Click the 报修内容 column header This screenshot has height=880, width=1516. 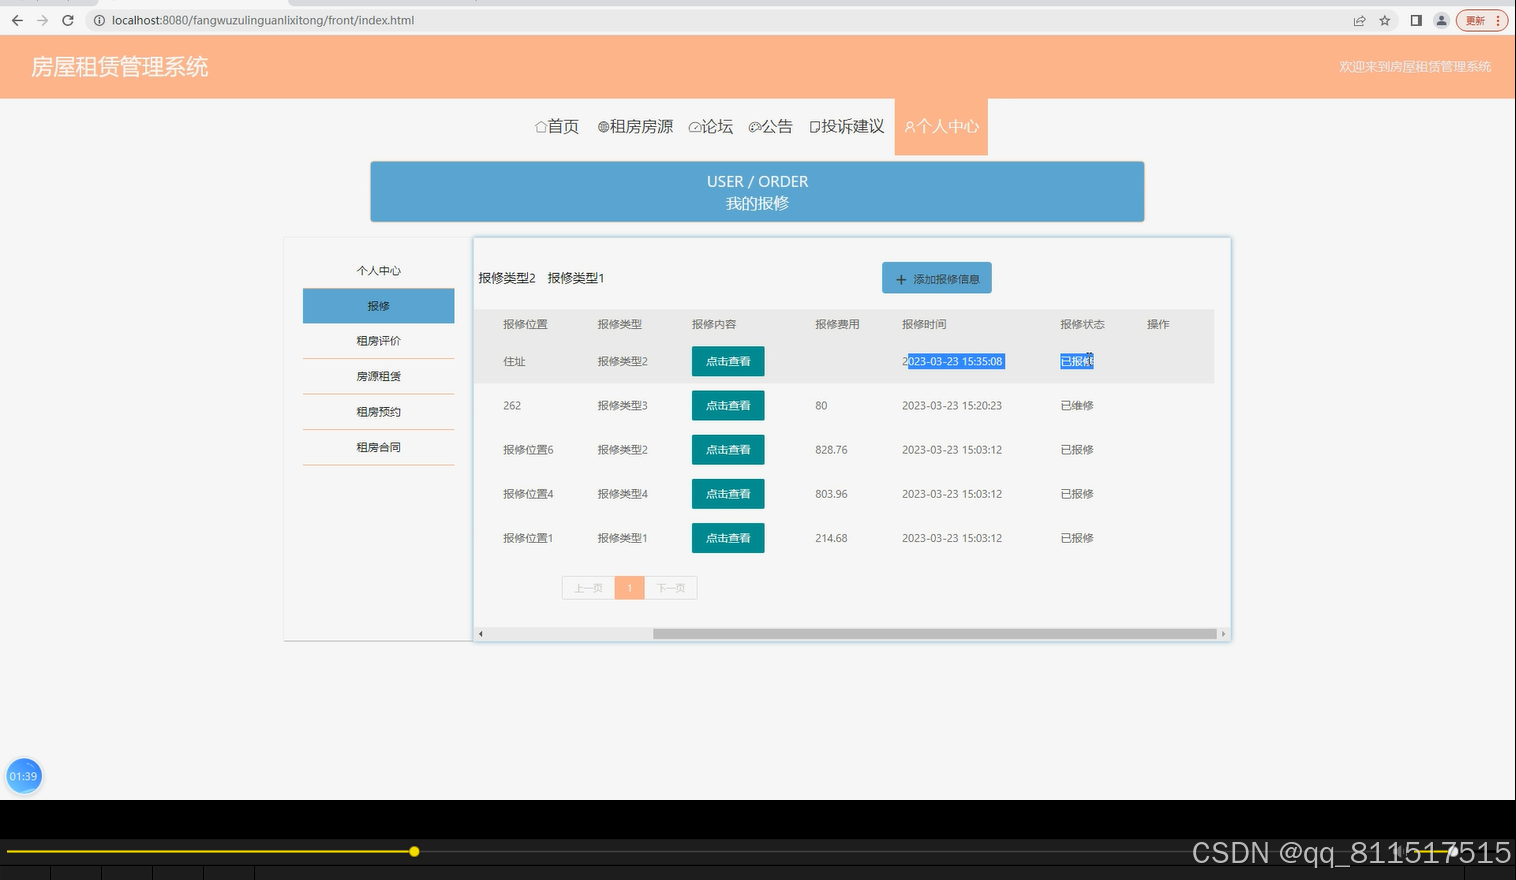714,324
